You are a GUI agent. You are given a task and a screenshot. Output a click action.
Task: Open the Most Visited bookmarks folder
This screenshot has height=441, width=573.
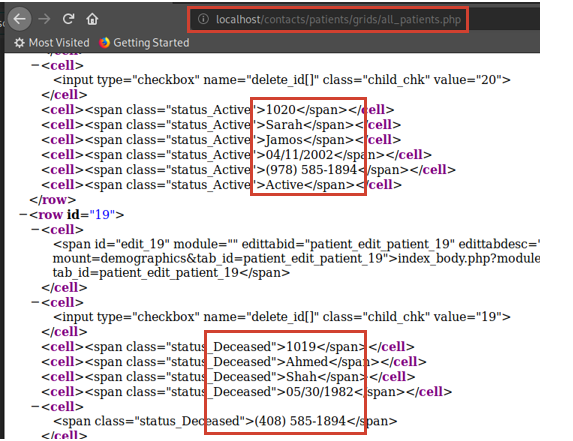52,43
